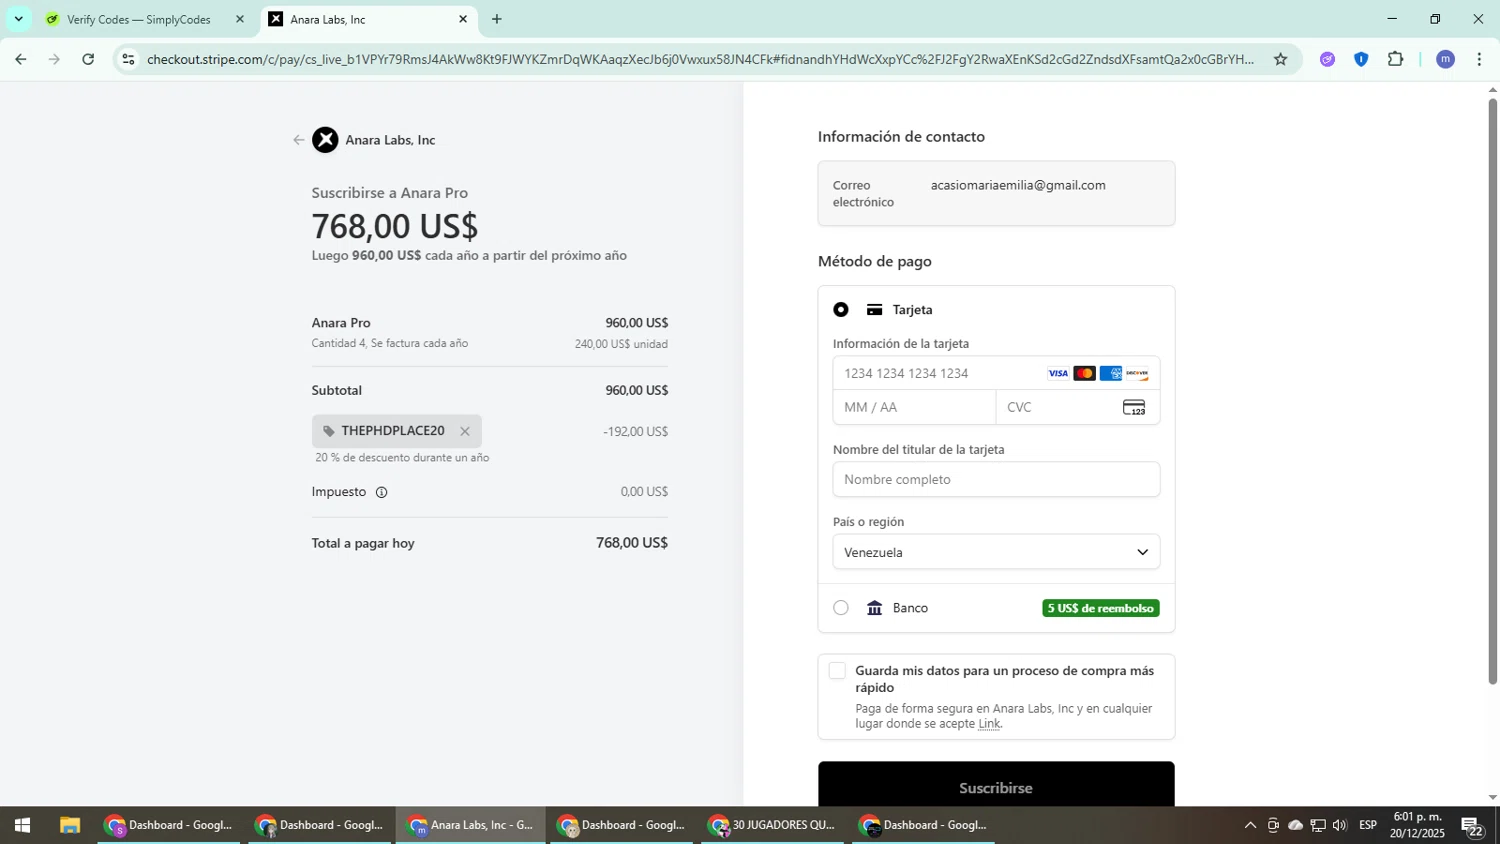Open a new browser tab
The height and width of the screenshot is (844, 1500).
[497, 19]
